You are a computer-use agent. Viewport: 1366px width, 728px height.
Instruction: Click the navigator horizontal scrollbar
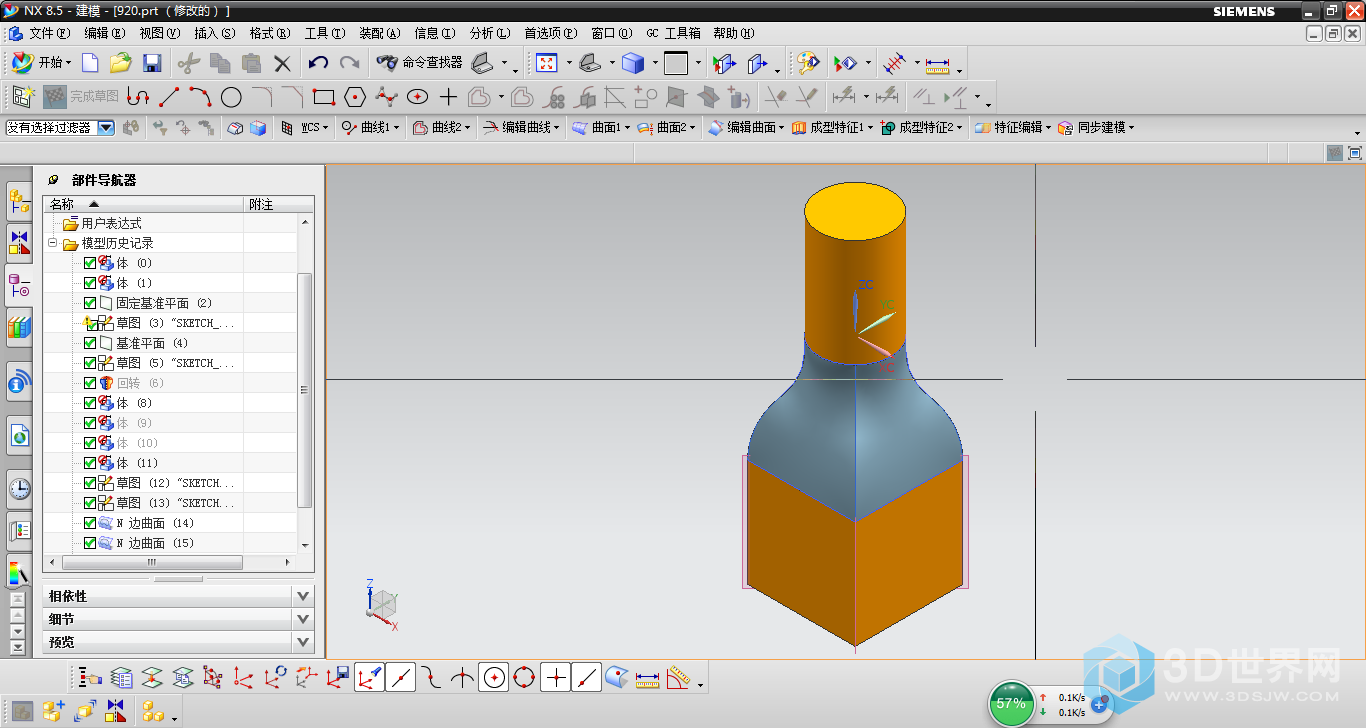[152, 562]
